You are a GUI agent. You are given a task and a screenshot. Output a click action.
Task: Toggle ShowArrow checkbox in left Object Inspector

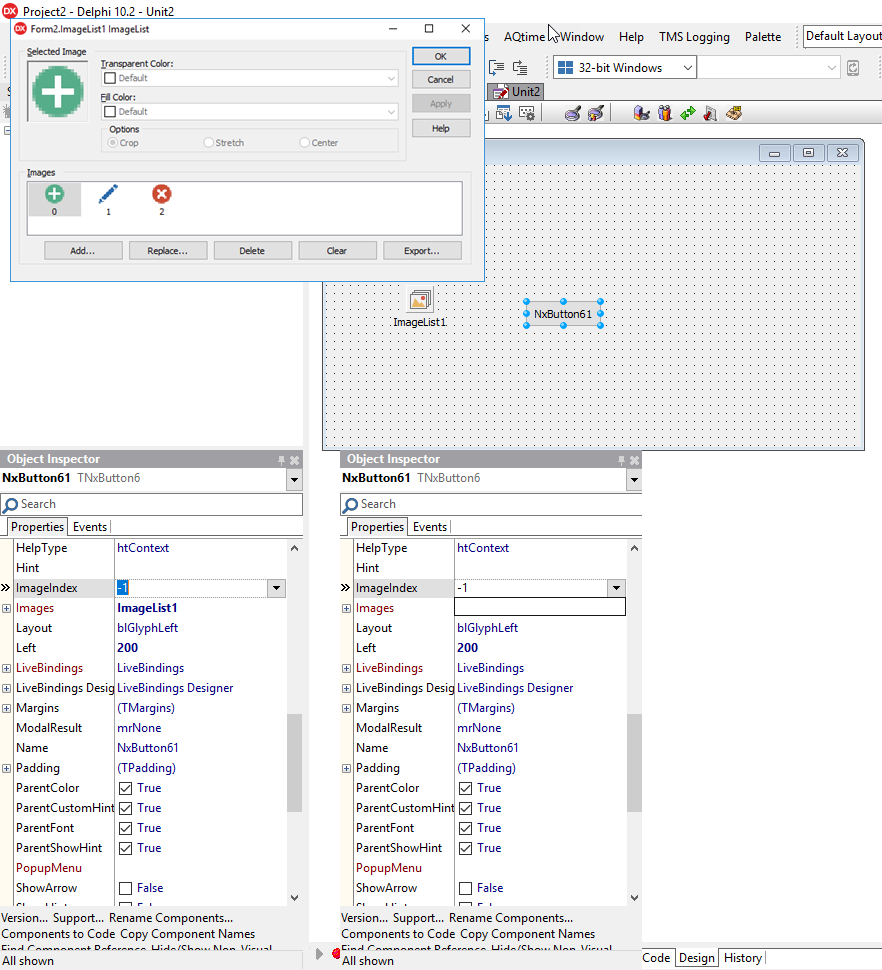126,888
